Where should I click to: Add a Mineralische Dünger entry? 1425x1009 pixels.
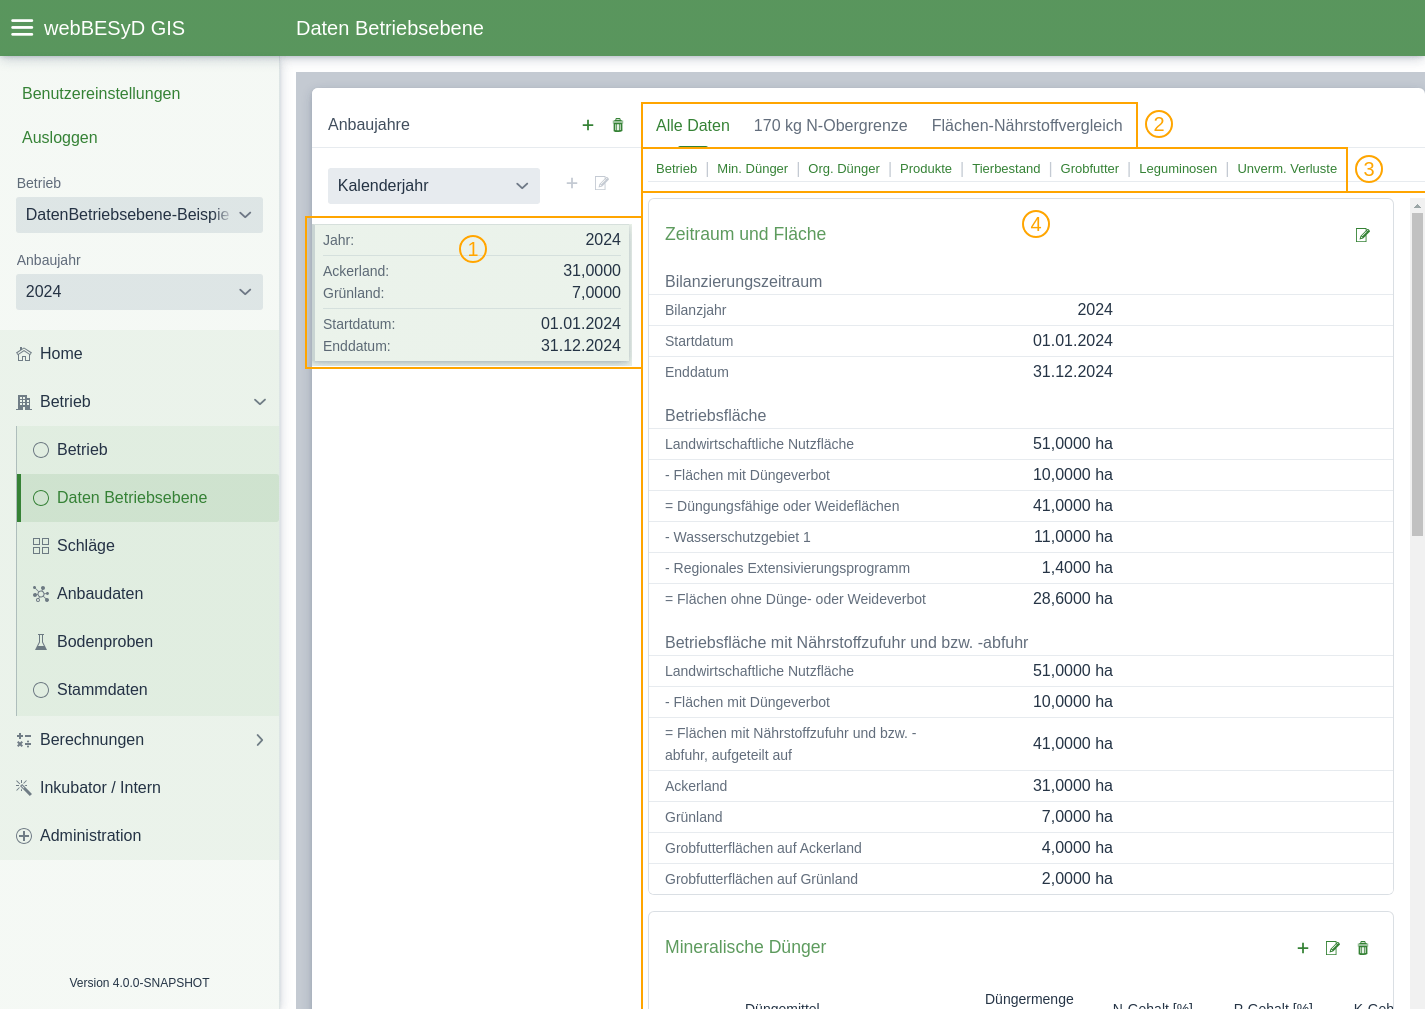[1303, 948]
